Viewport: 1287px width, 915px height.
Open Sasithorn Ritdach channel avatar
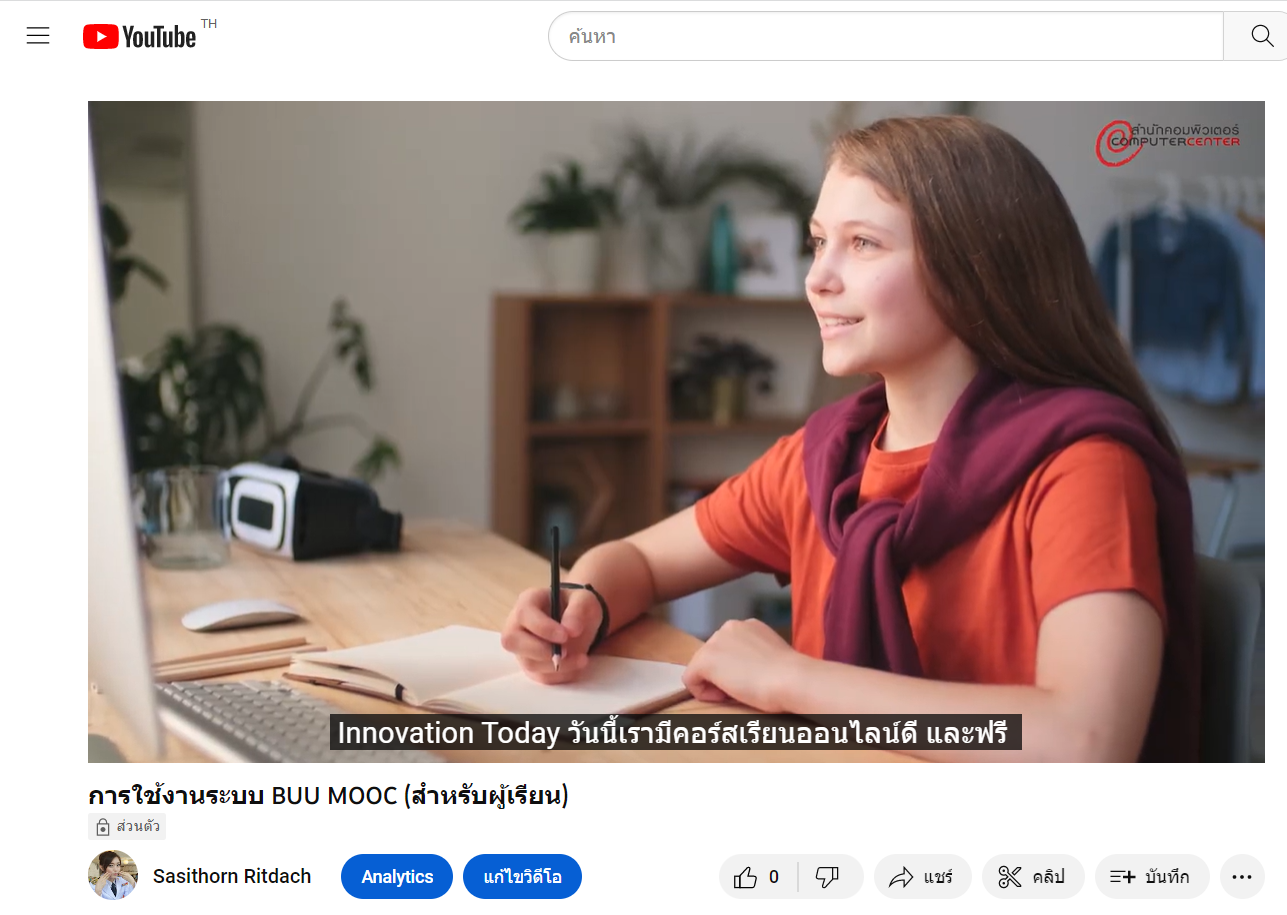[x=113, y=876]
